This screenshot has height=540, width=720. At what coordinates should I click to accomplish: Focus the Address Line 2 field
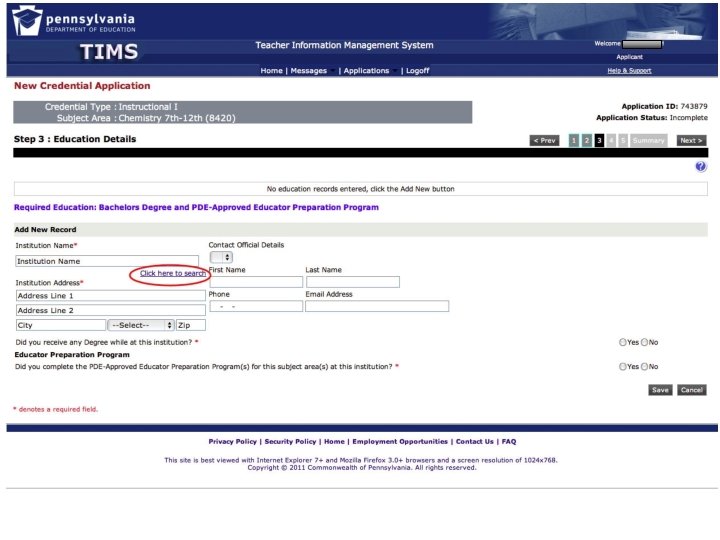(x=110, y=310)
